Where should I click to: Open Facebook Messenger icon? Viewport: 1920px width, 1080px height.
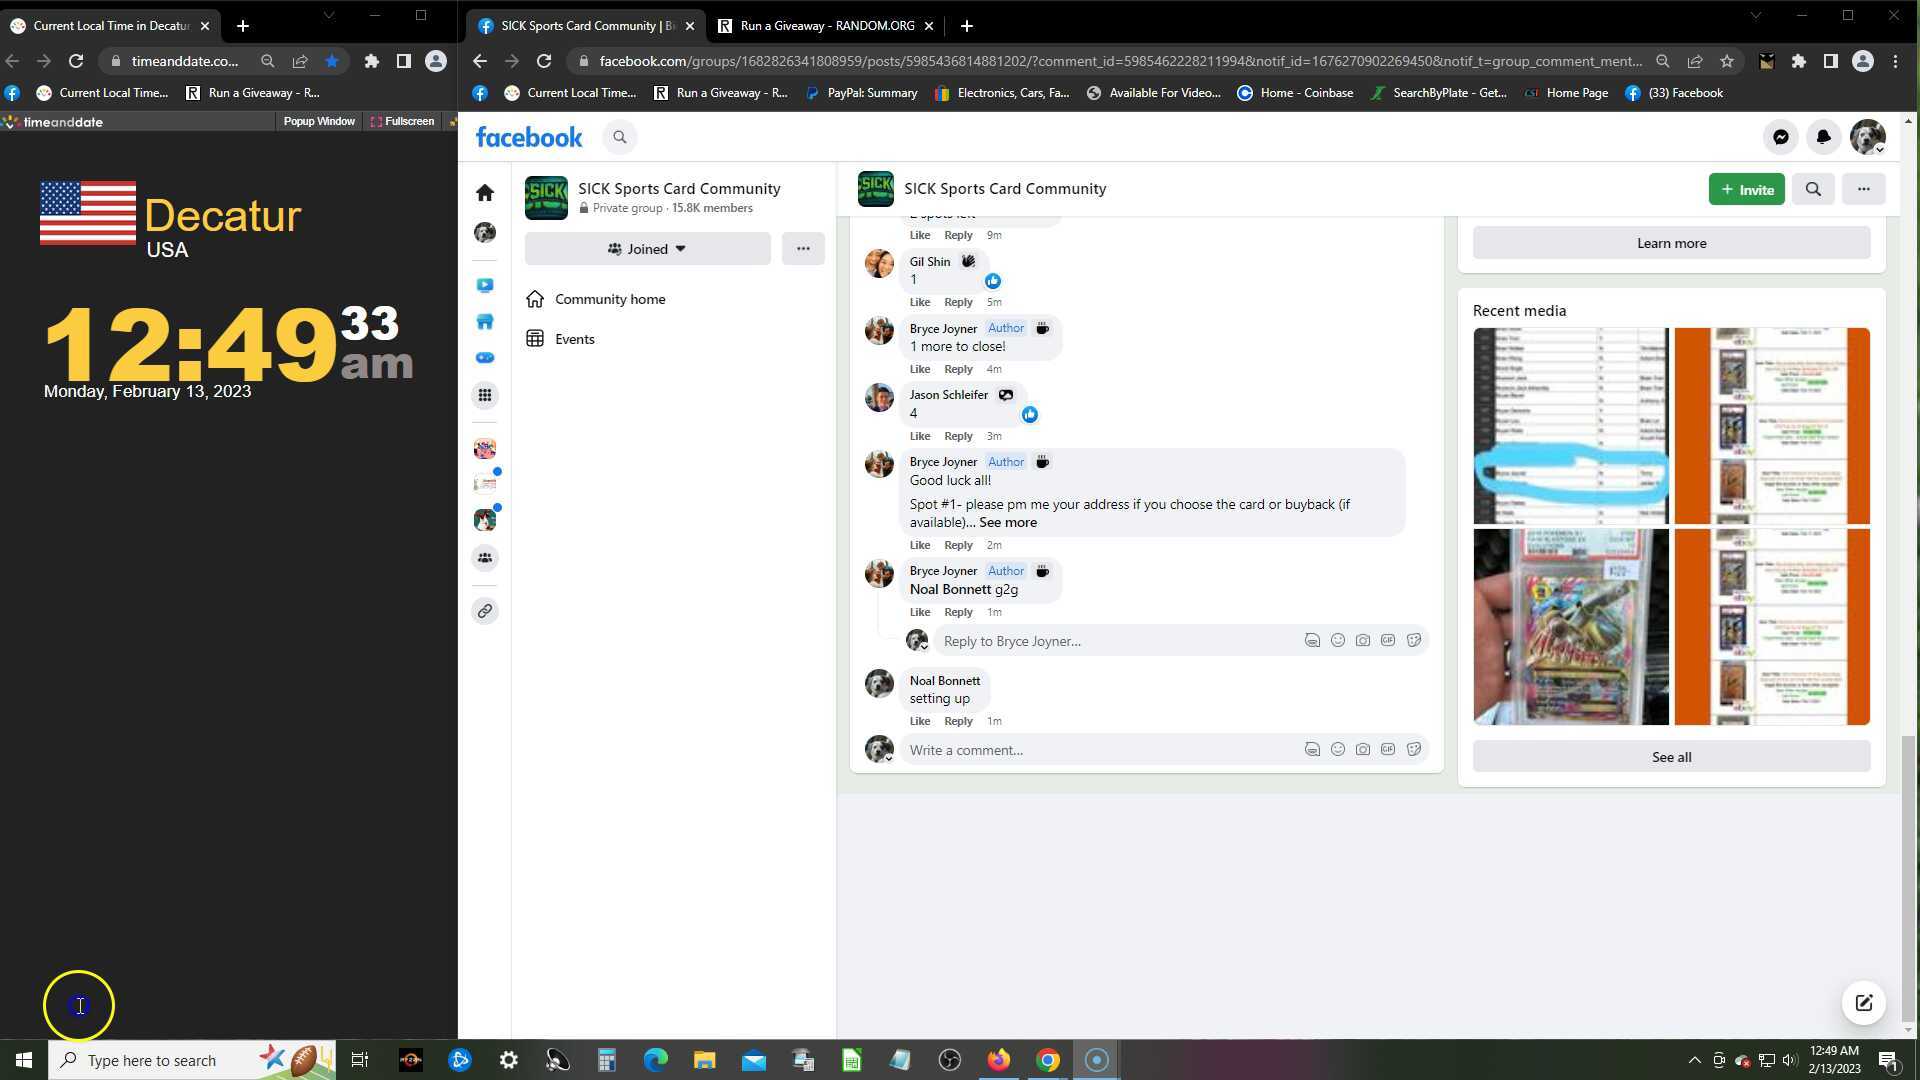tap(1781, 138)
